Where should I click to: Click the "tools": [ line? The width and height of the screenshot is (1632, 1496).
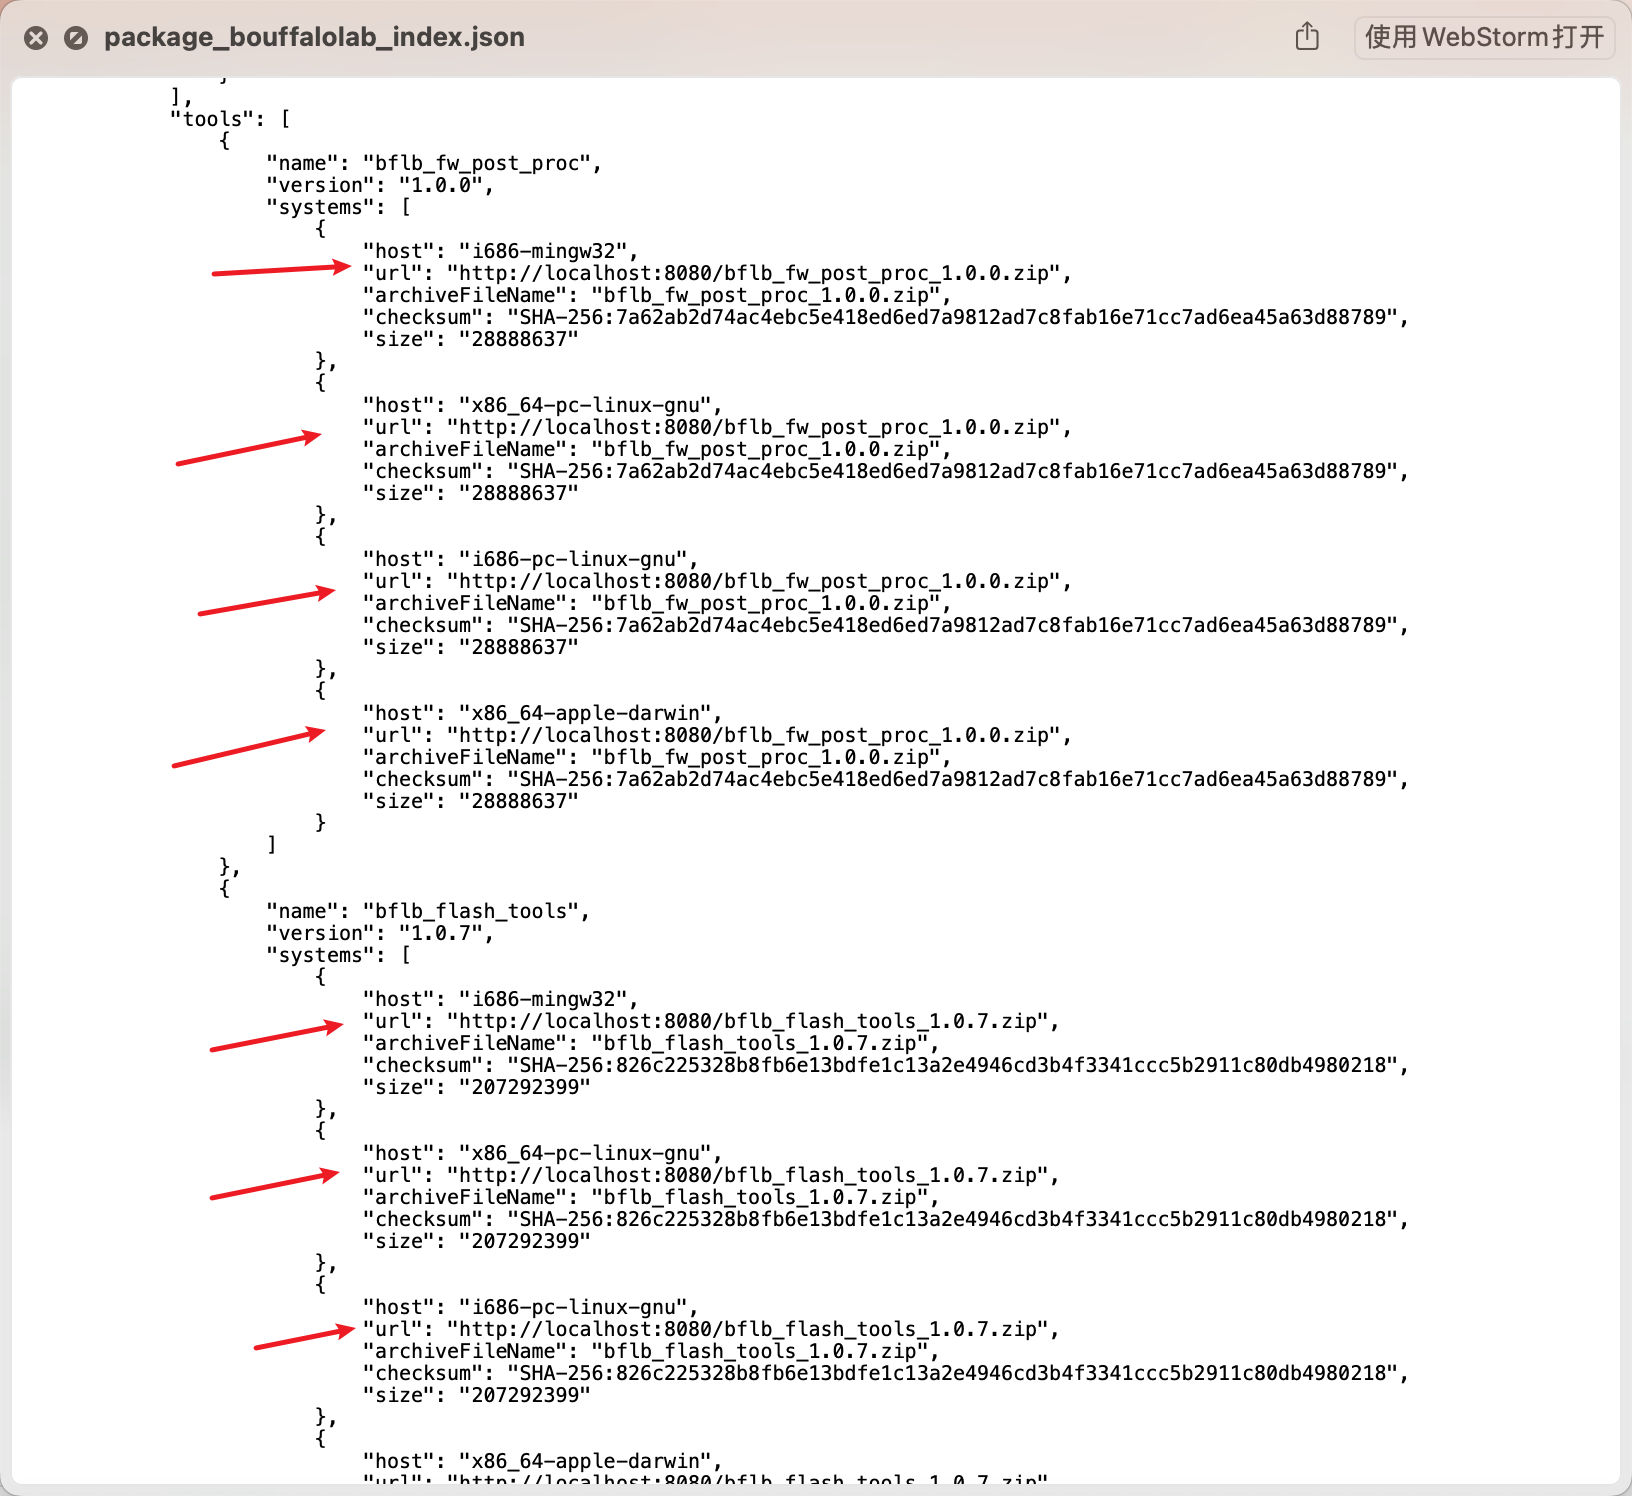[x=230, y=119]
